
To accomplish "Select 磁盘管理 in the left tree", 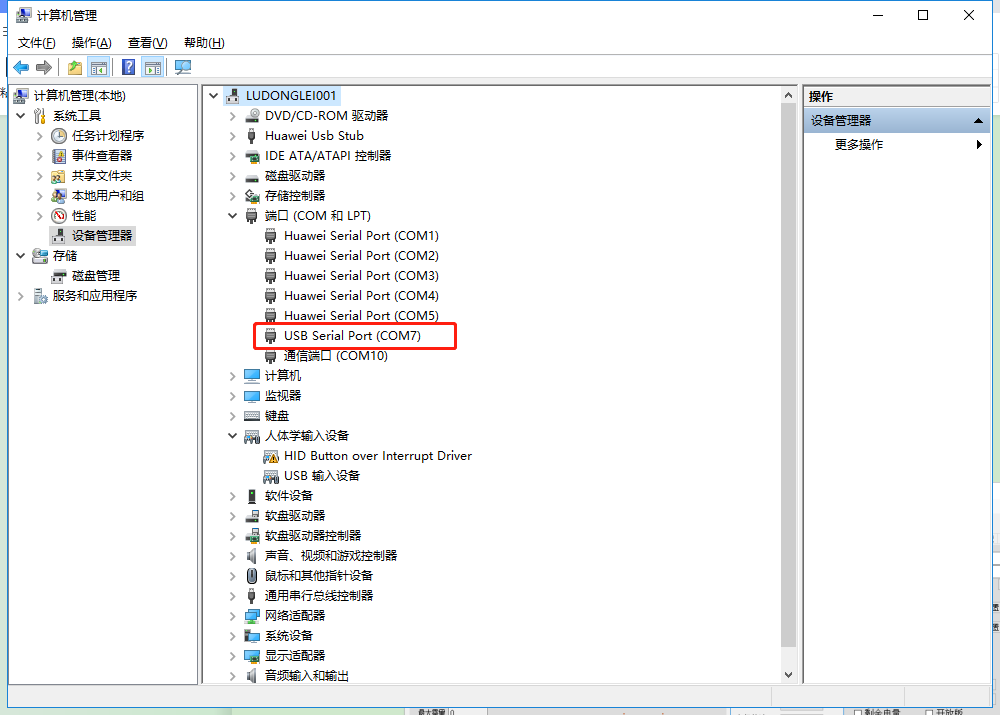I will pos(95,276).
